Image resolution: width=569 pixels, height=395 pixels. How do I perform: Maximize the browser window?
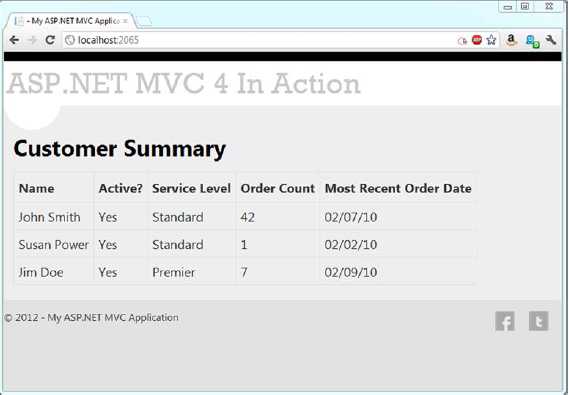[525, 7]
